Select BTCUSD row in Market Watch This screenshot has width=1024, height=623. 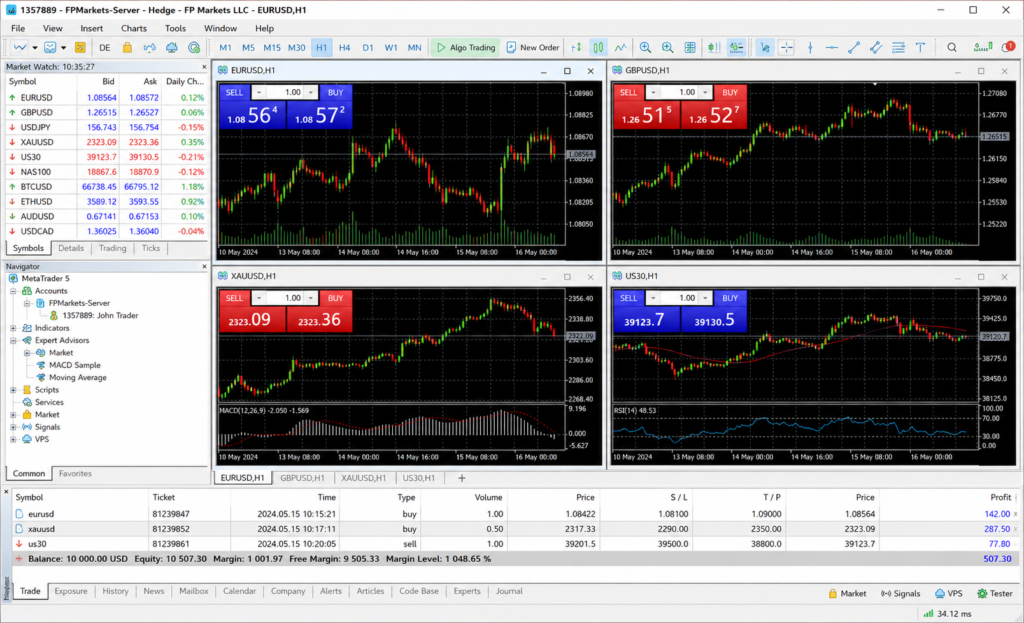[x=106, y=187]
